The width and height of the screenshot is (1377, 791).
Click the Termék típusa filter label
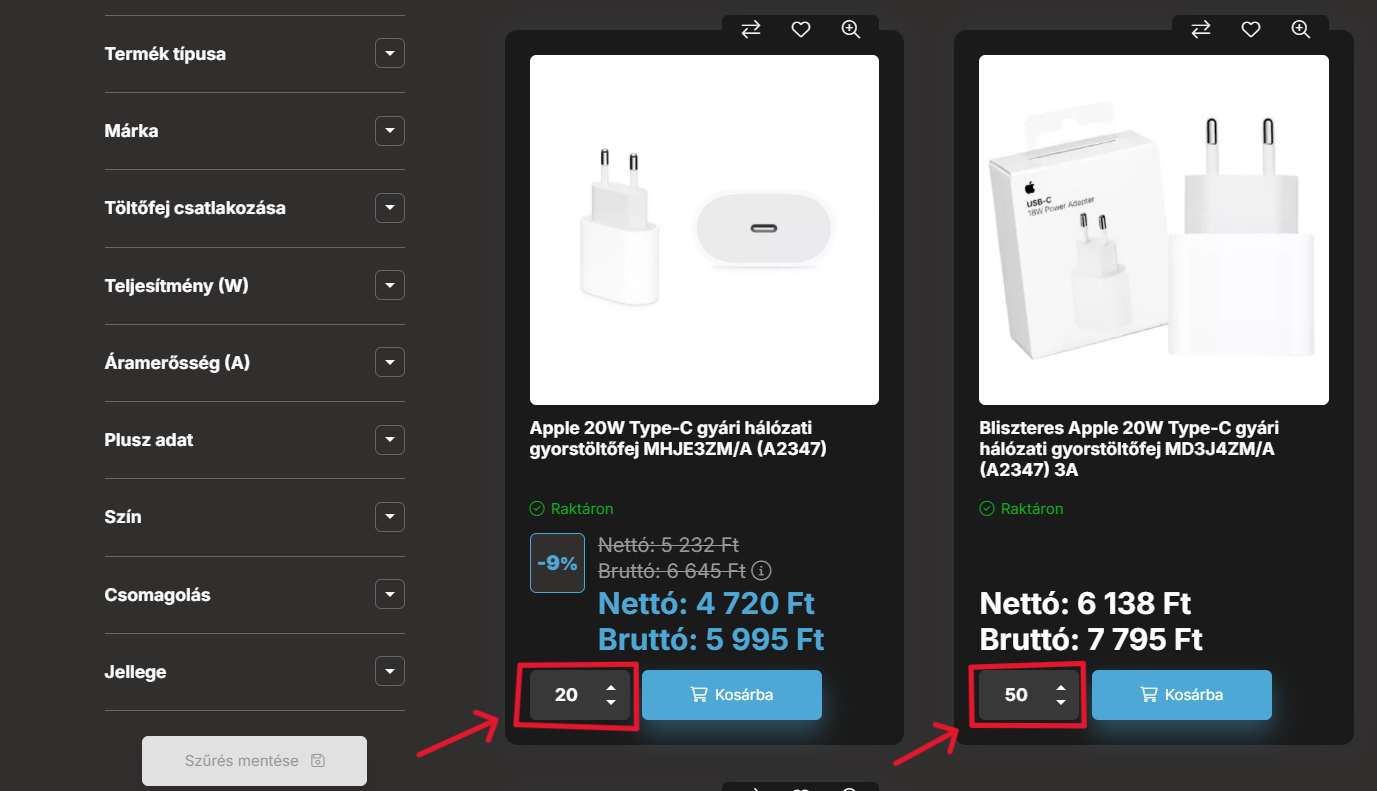click(x=165, y=54)
